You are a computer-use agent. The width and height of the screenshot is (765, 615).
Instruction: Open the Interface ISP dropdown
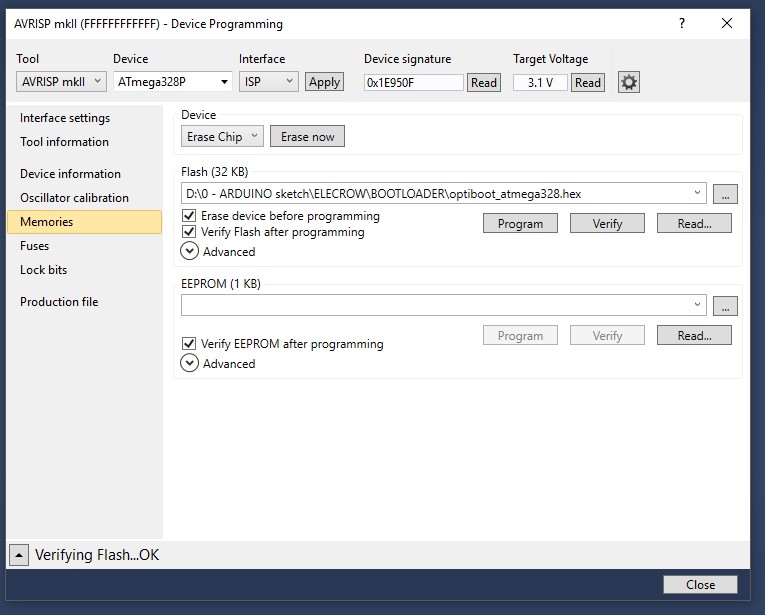(268, 81)
